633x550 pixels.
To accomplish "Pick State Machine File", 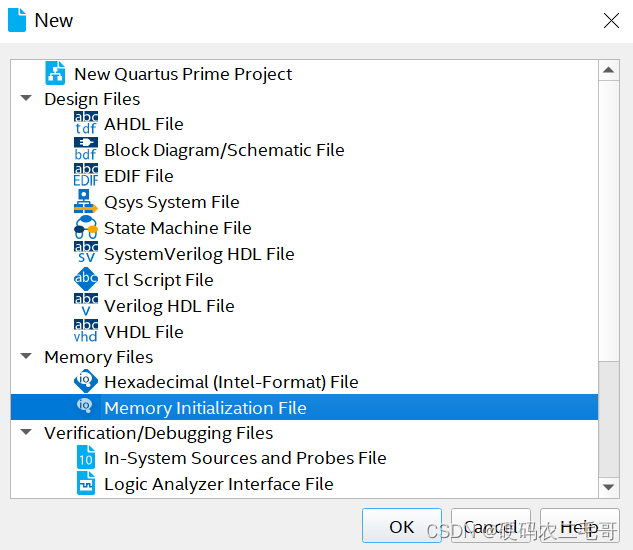I will point(178,228).
